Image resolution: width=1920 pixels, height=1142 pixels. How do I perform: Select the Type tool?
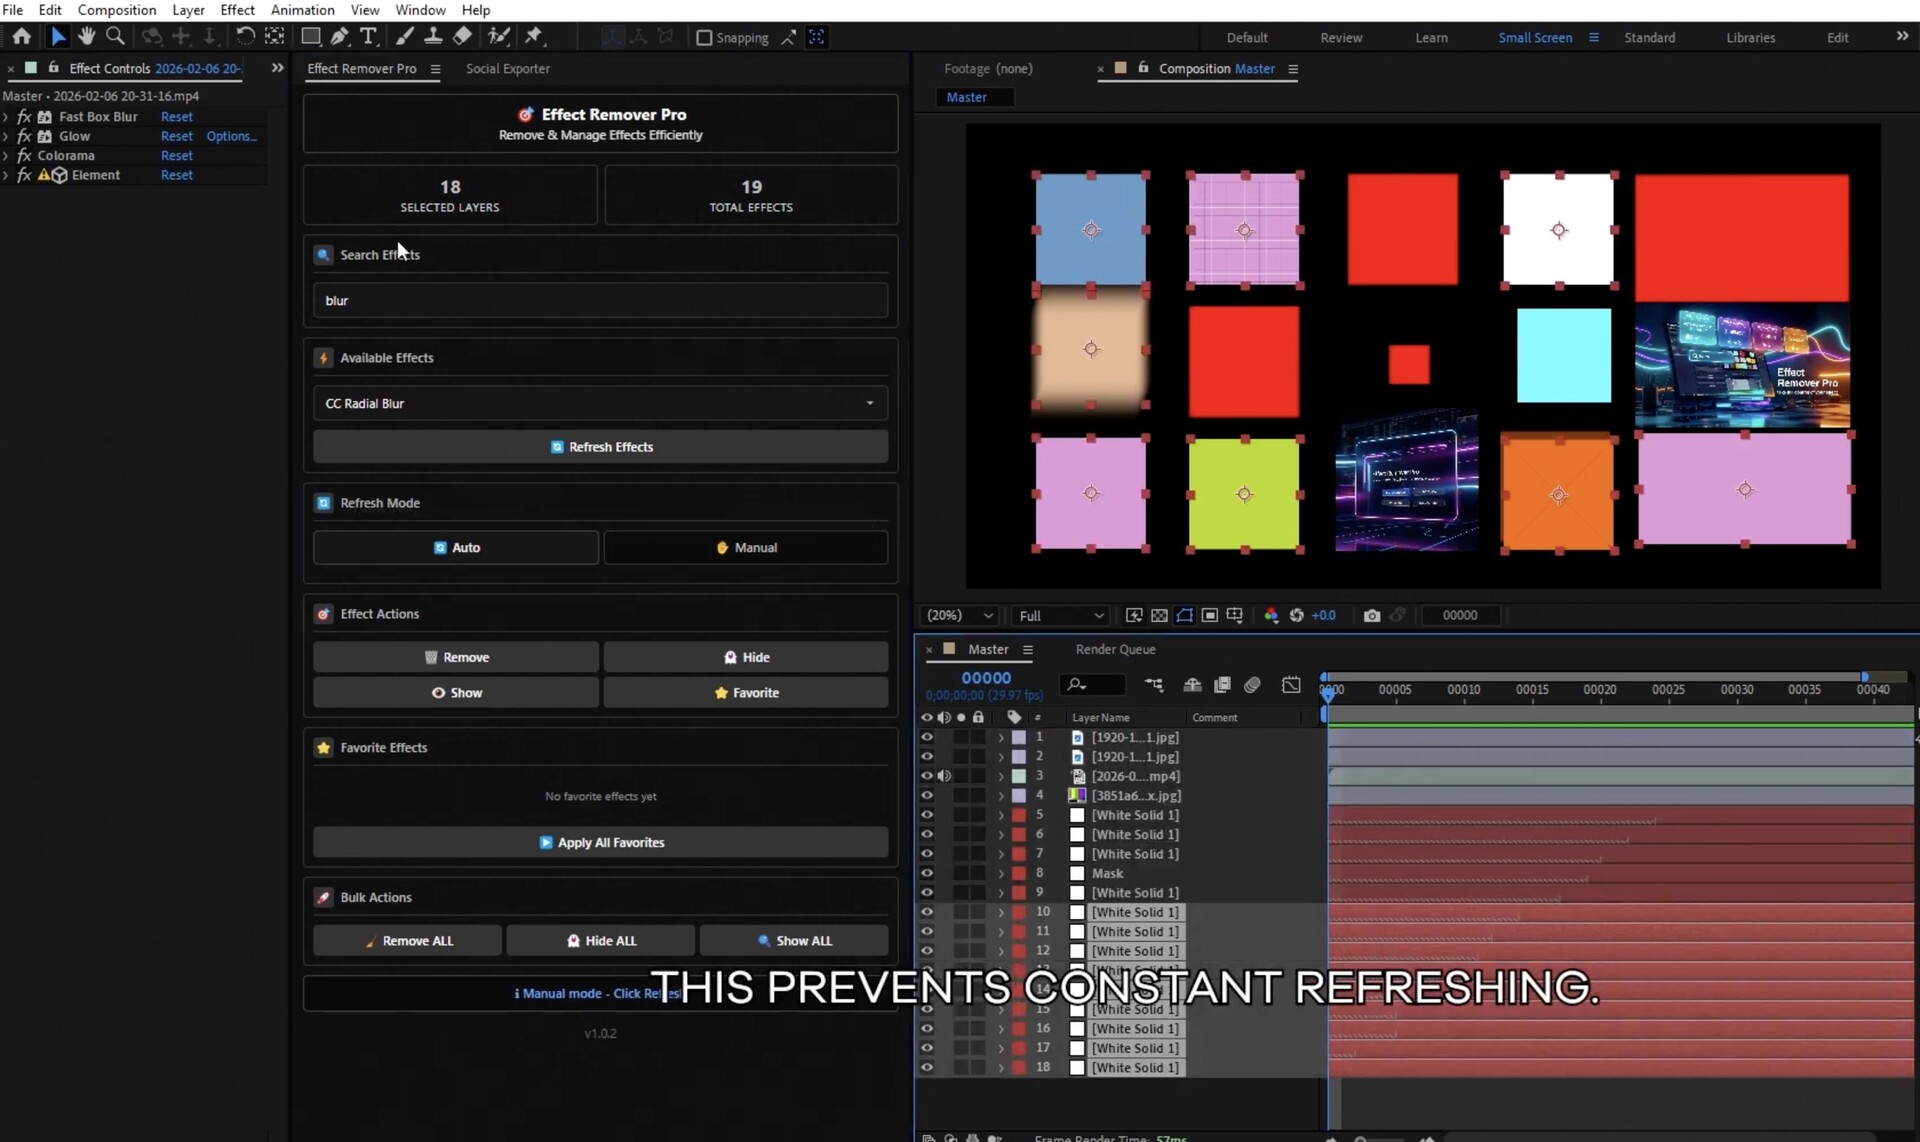click(370, 36)
